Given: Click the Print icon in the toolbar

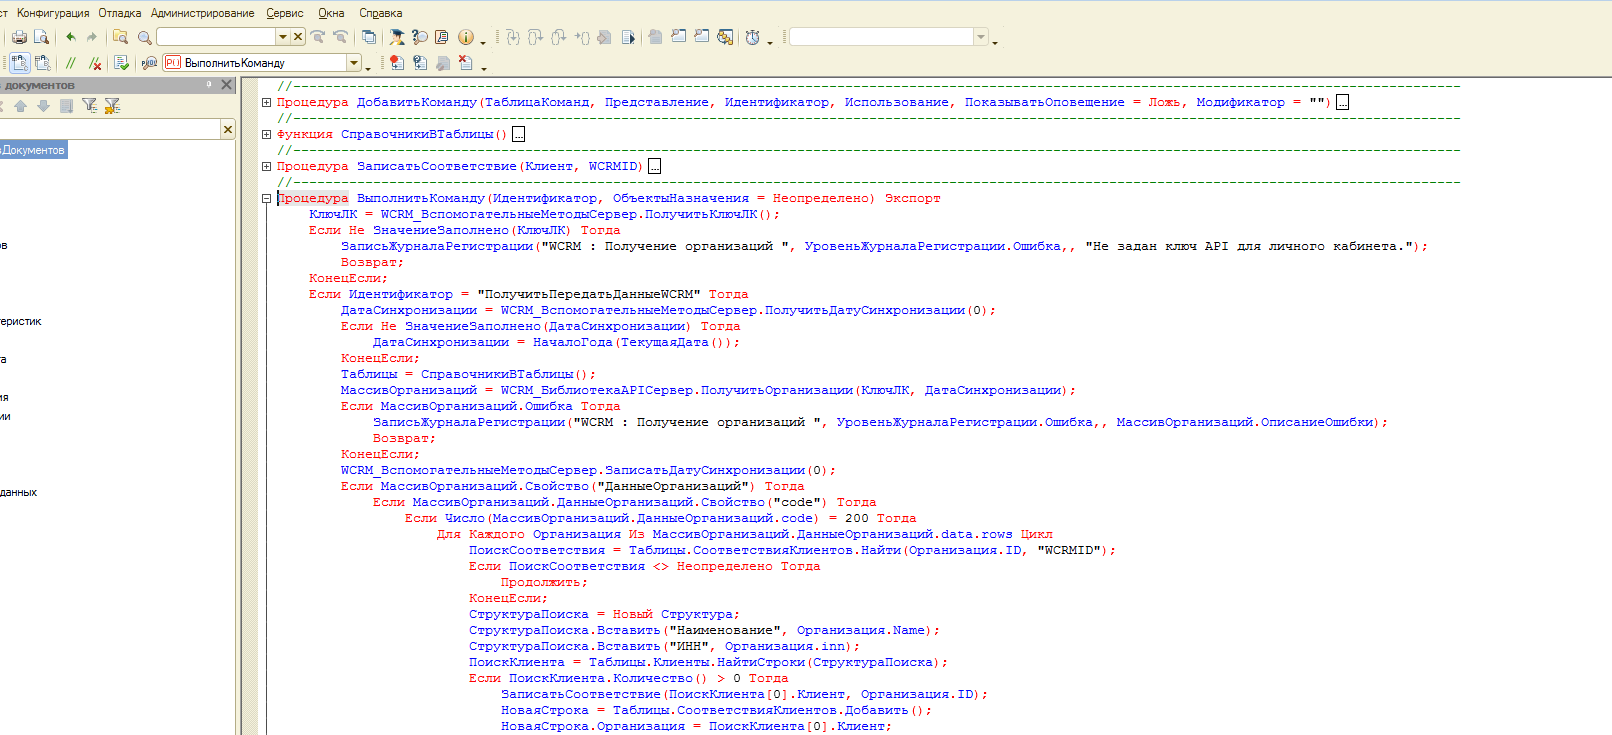Looking at the screenshot, I should (x=19, y=37).
